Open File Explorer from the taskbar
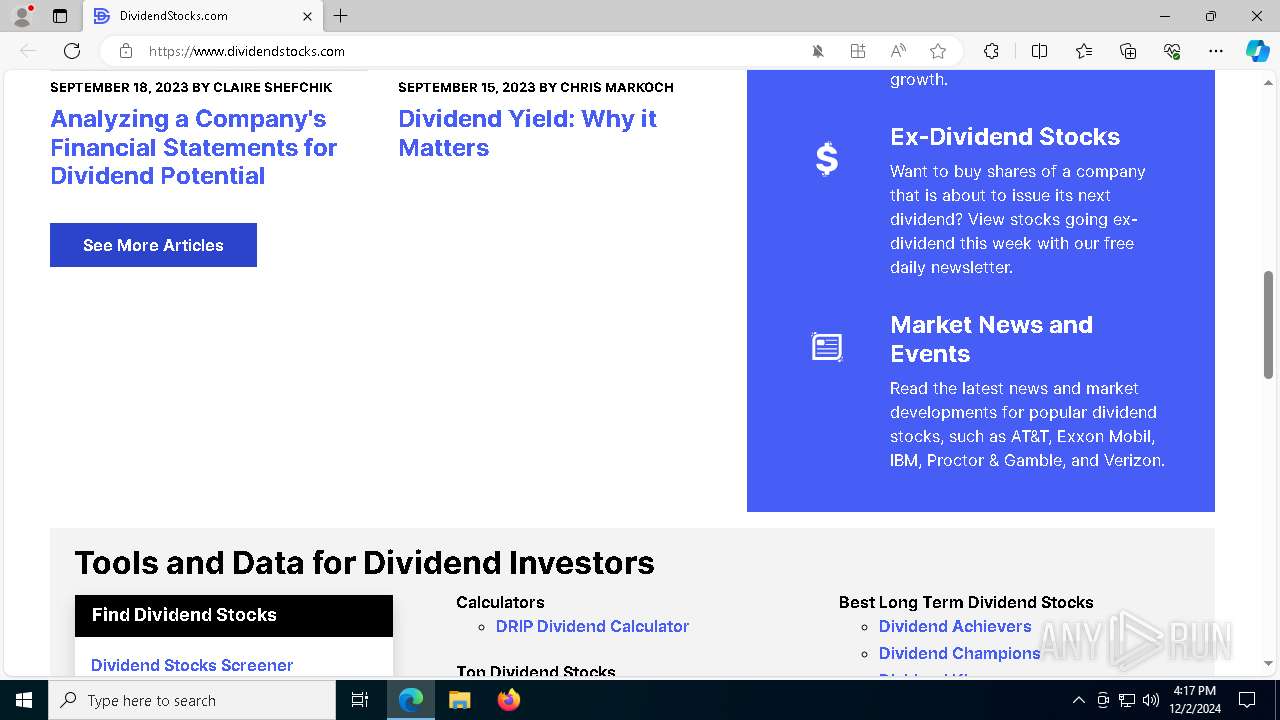 tap(460, 700)
